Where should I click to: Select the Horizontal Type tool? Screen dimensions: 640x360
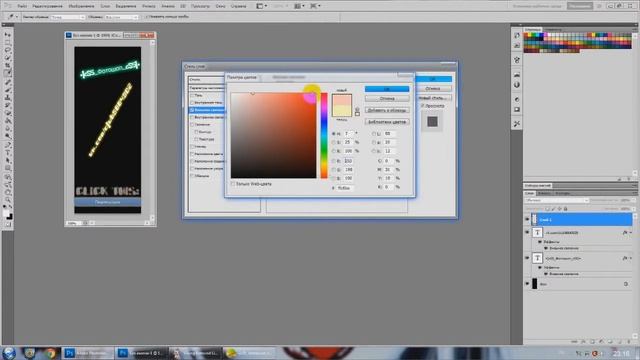point(7,153)
